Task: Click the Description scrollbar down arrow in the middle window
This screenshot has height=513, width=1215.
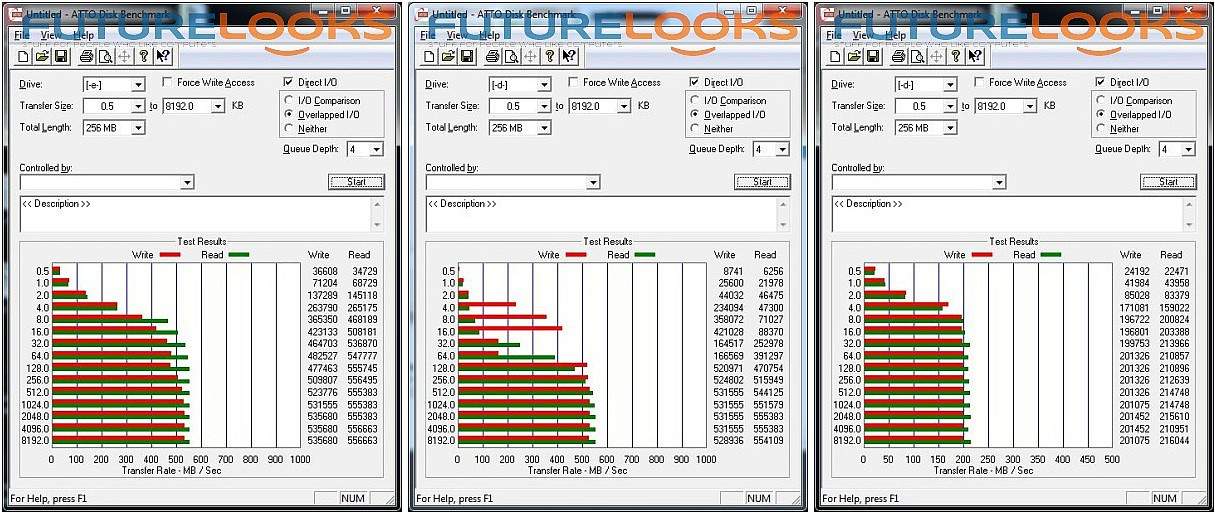Action: pyautogui.click(x=782, y=226)
